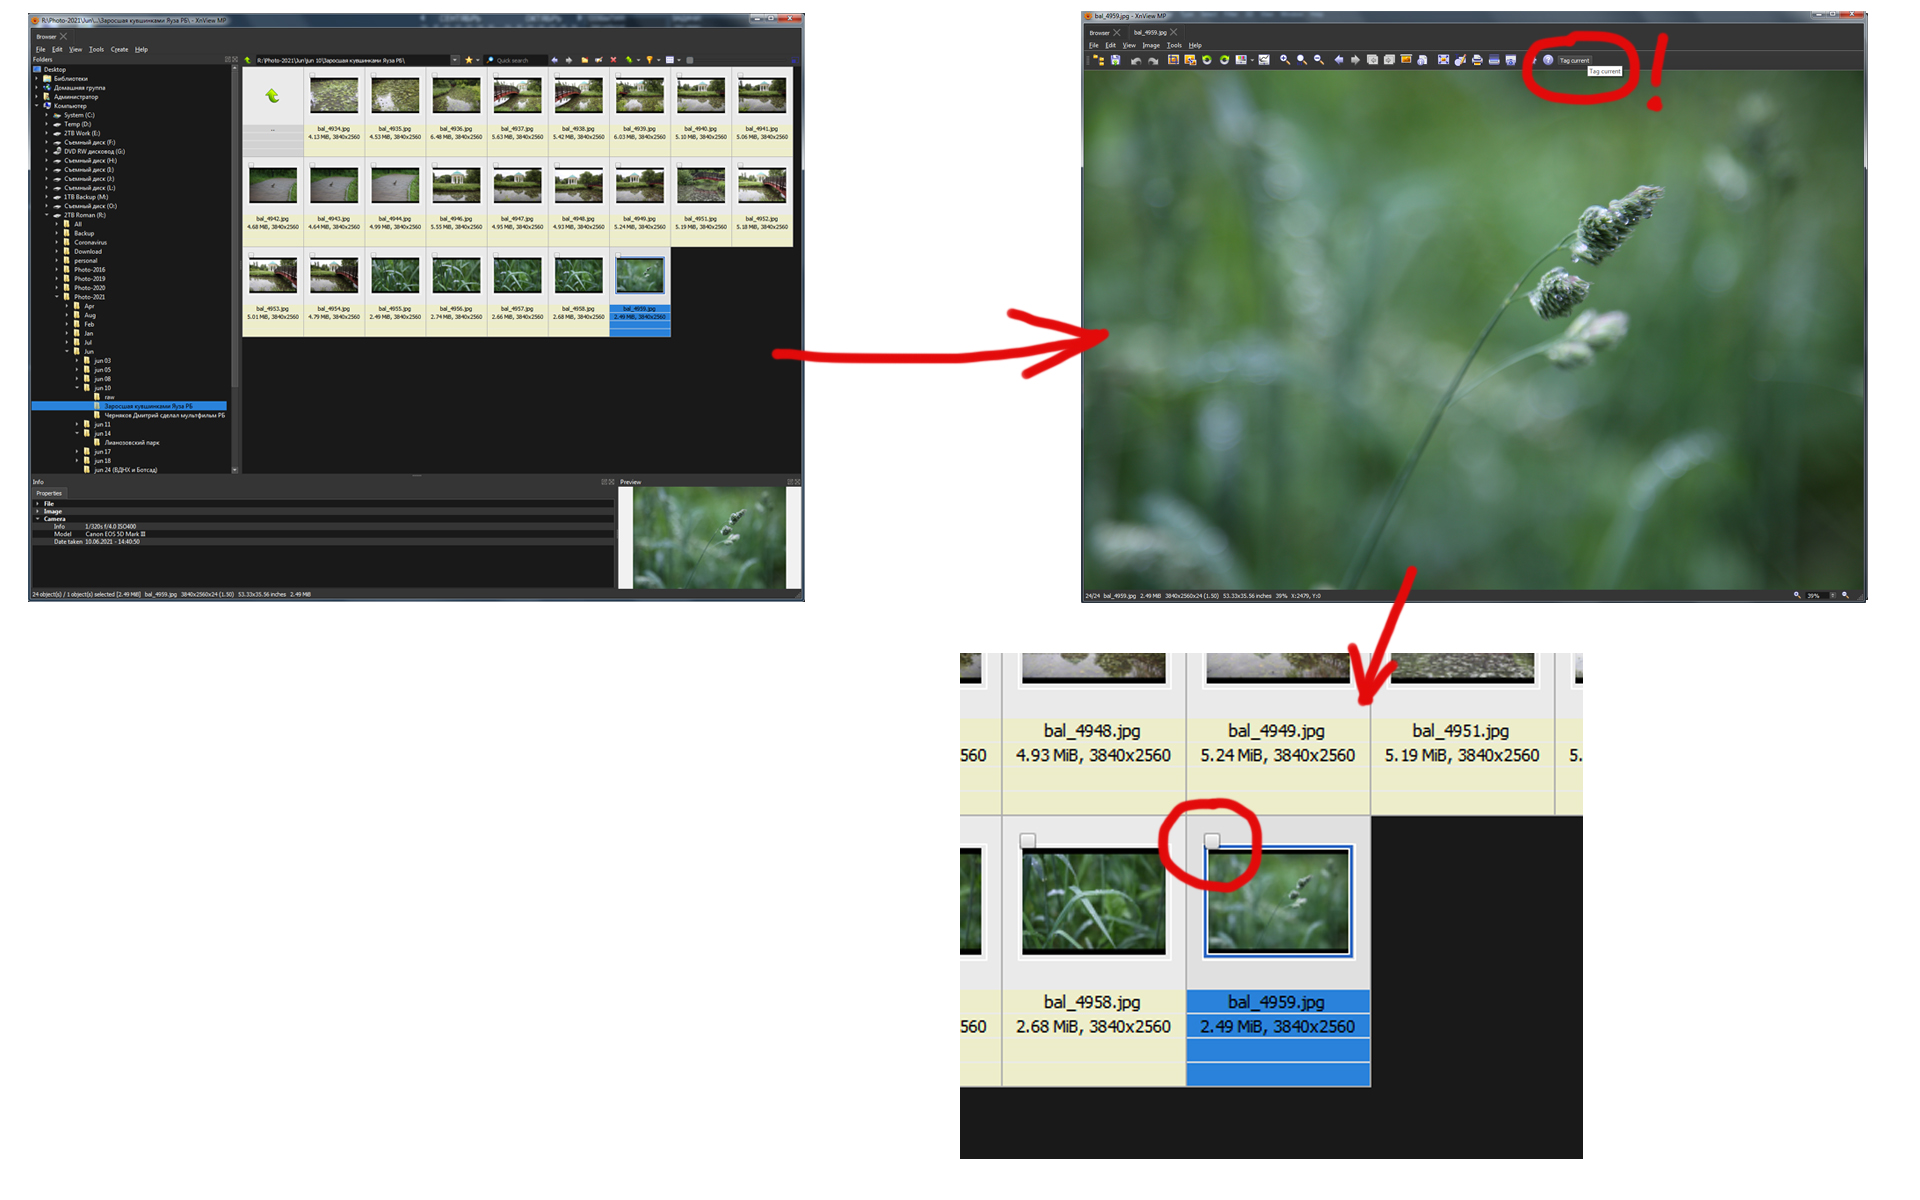Go to the previous image with the left arrow

point(1339,60)
